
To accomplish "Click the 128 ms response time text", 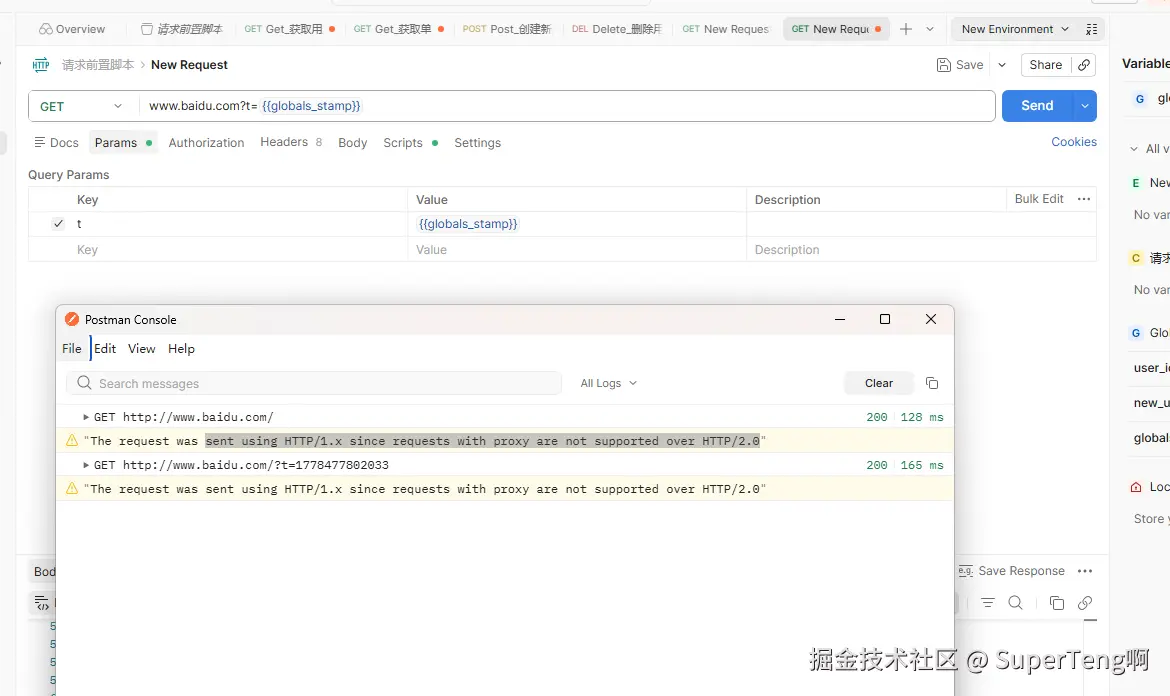I will pos(922,417).
